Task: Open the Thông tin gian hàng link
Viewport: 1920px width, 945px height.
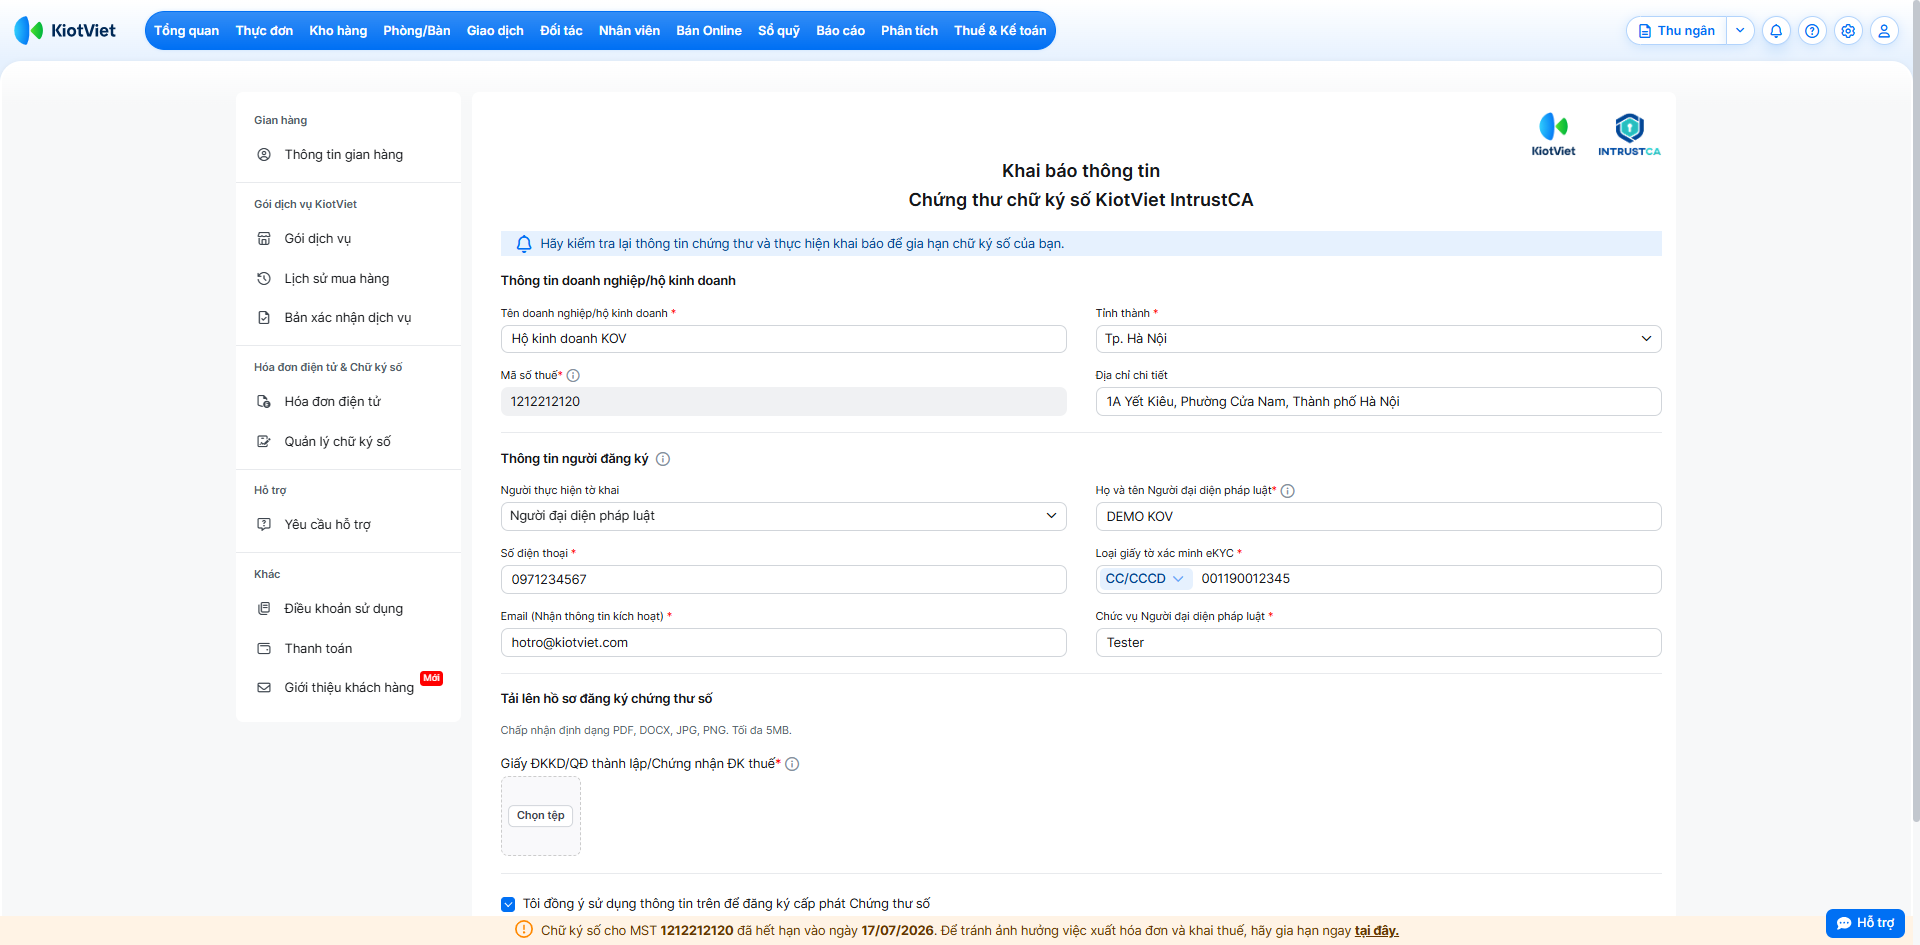Action: click(x=344, y=155)
